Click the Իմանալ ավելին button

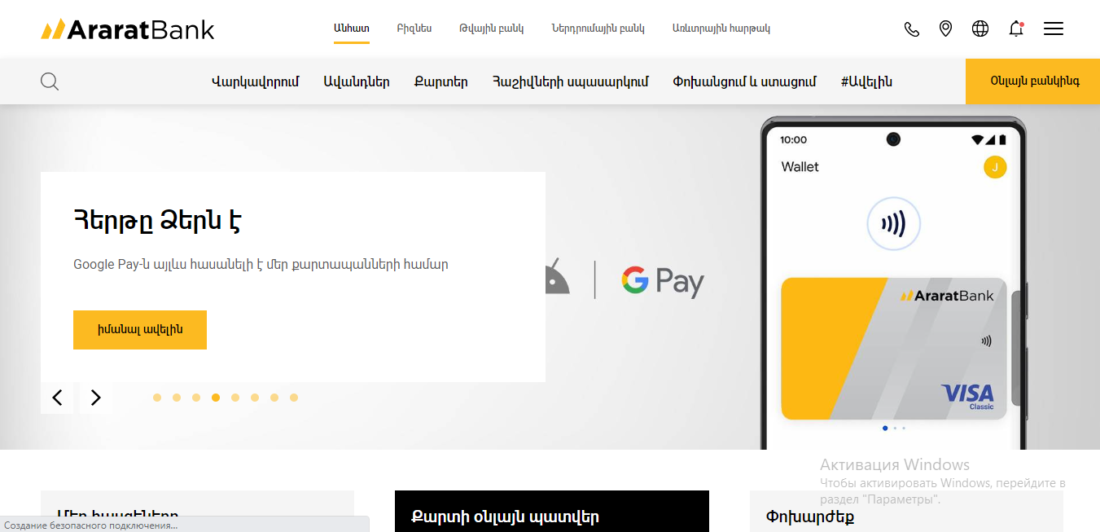140,330
